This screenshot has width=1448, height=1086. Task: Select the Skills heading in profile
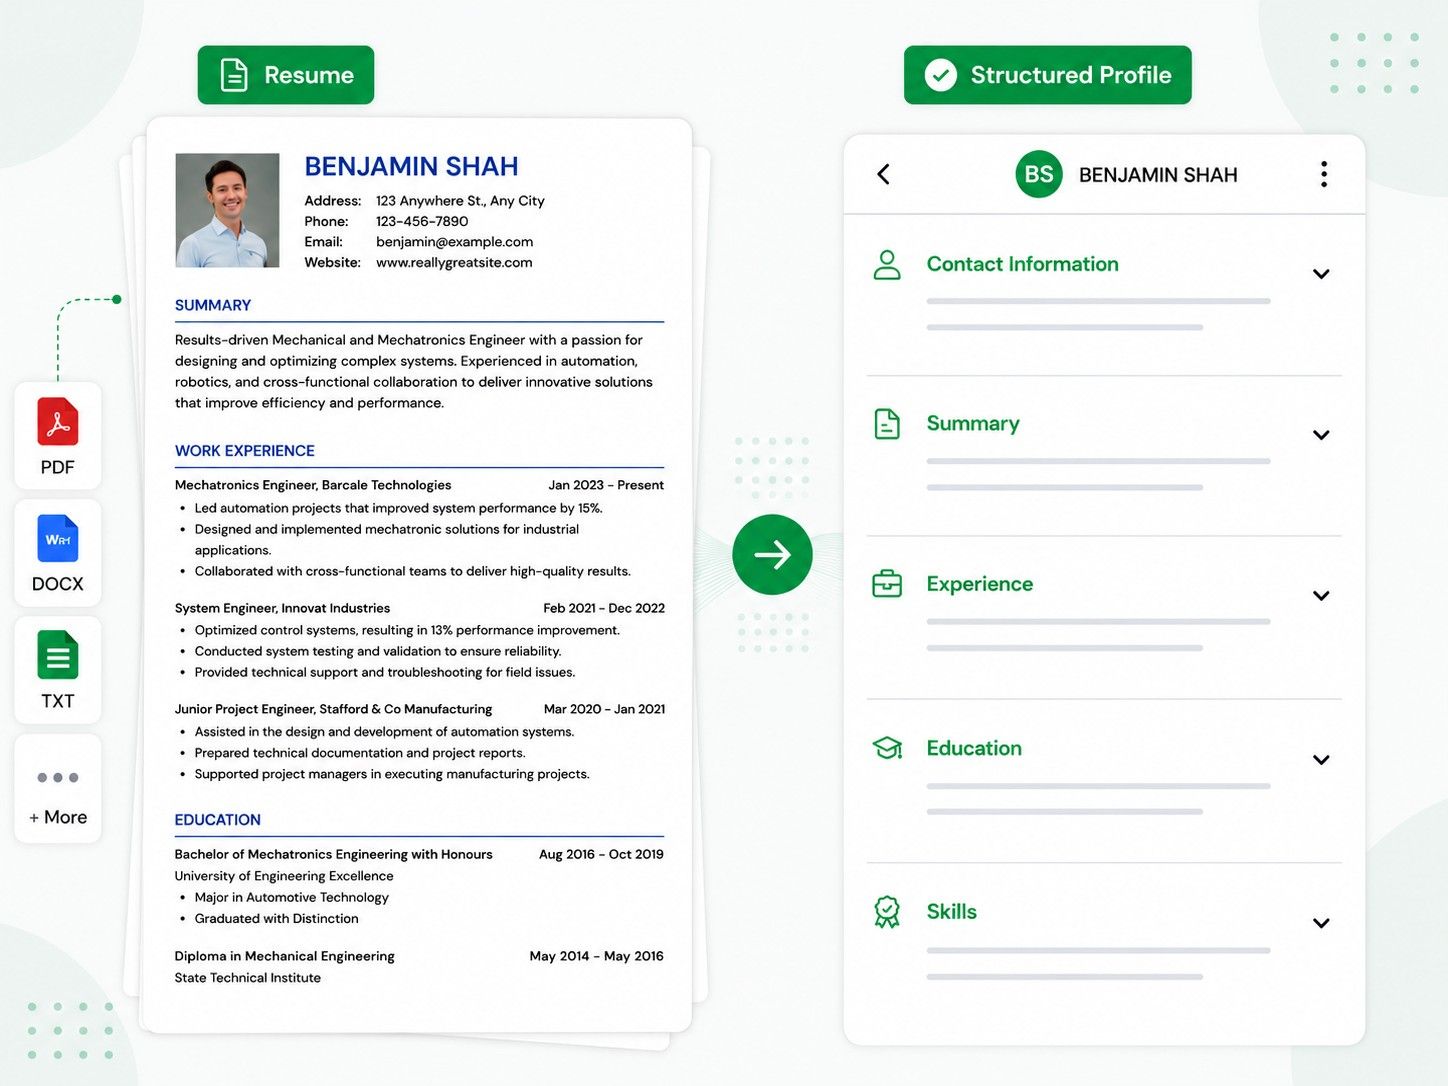pyautogui.click(x=951, y=911)
